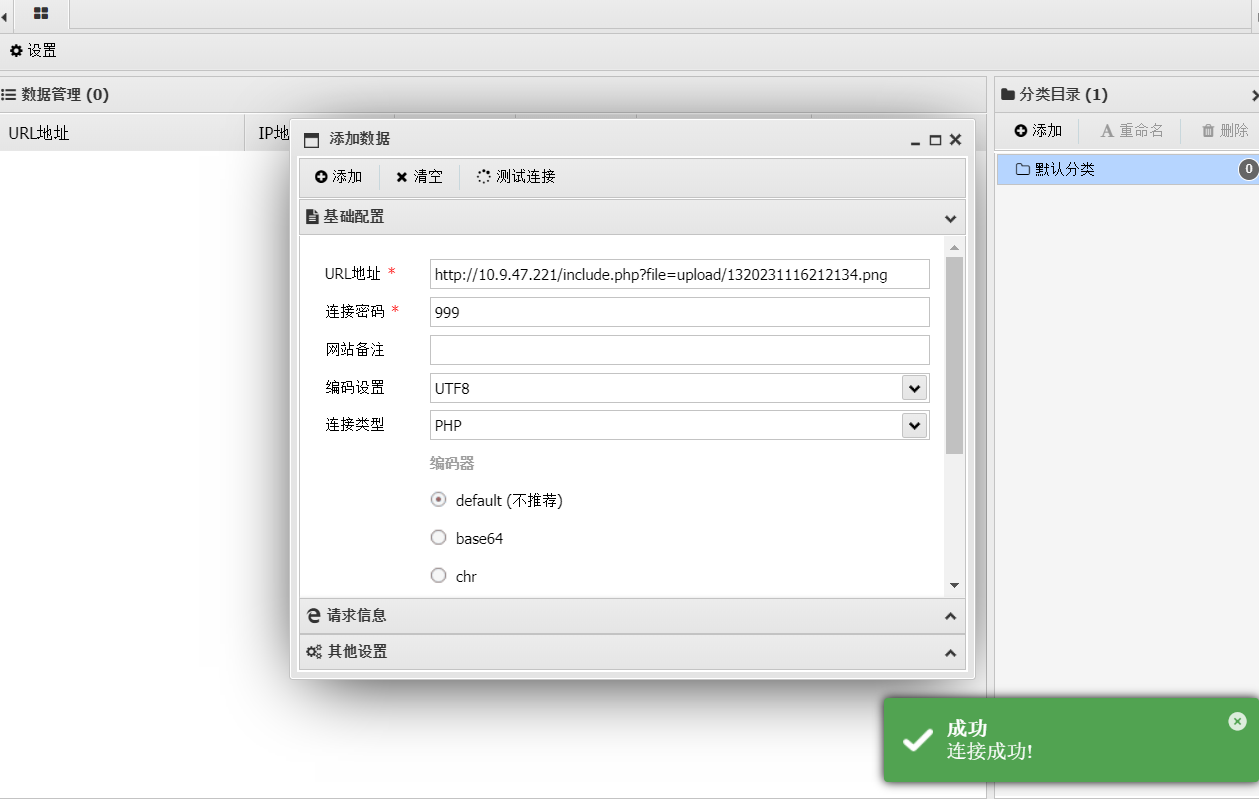The width and height of the screenshot is (1259, 799).
Task: Click the green success checkmark icon
Action: point(917,741)
